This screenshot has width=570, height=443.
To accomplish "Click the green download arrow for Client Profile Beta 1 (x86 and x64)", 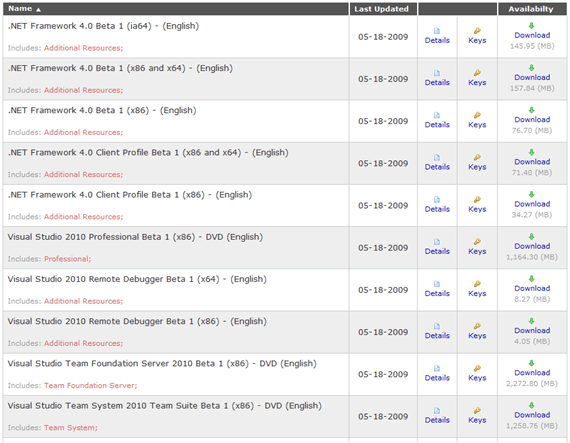I will [531, 152].
